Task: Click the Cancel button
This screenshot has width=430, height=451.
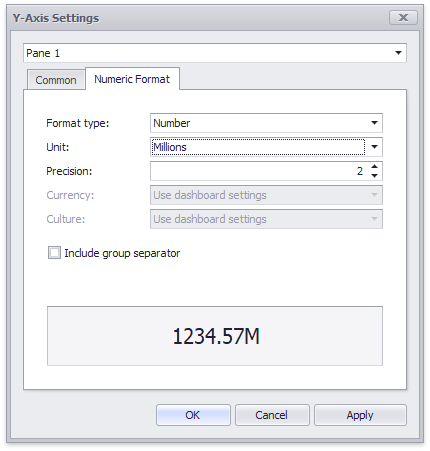Action: [x=272, y=415]
